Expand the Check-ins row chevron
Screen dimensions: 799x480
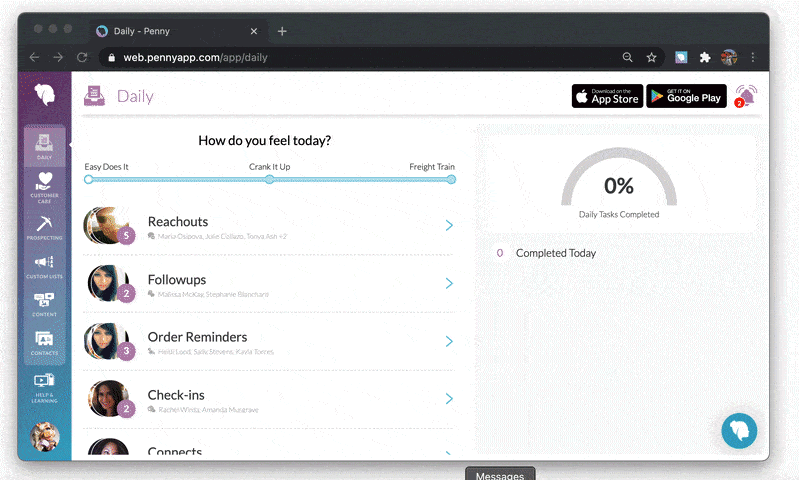(x=449, y=398)
